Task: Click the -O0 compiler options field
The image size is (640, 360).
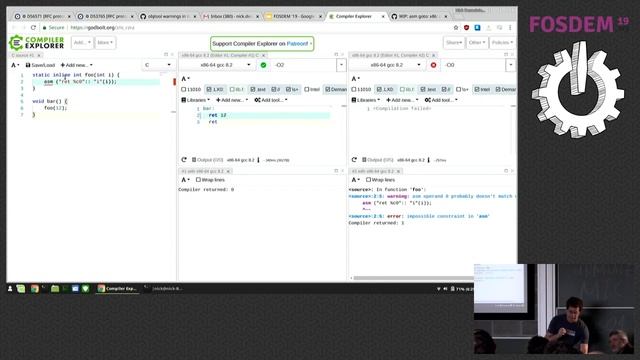Action: (x=475, y=65)
